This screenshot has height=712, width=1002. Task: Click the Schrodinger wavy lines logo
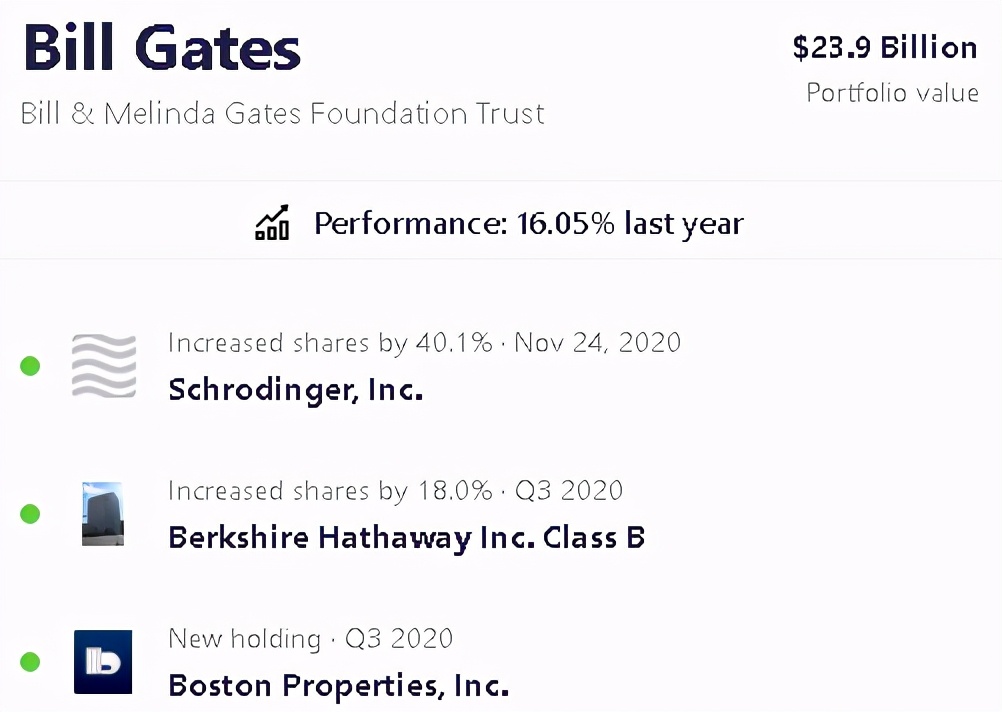104,366
